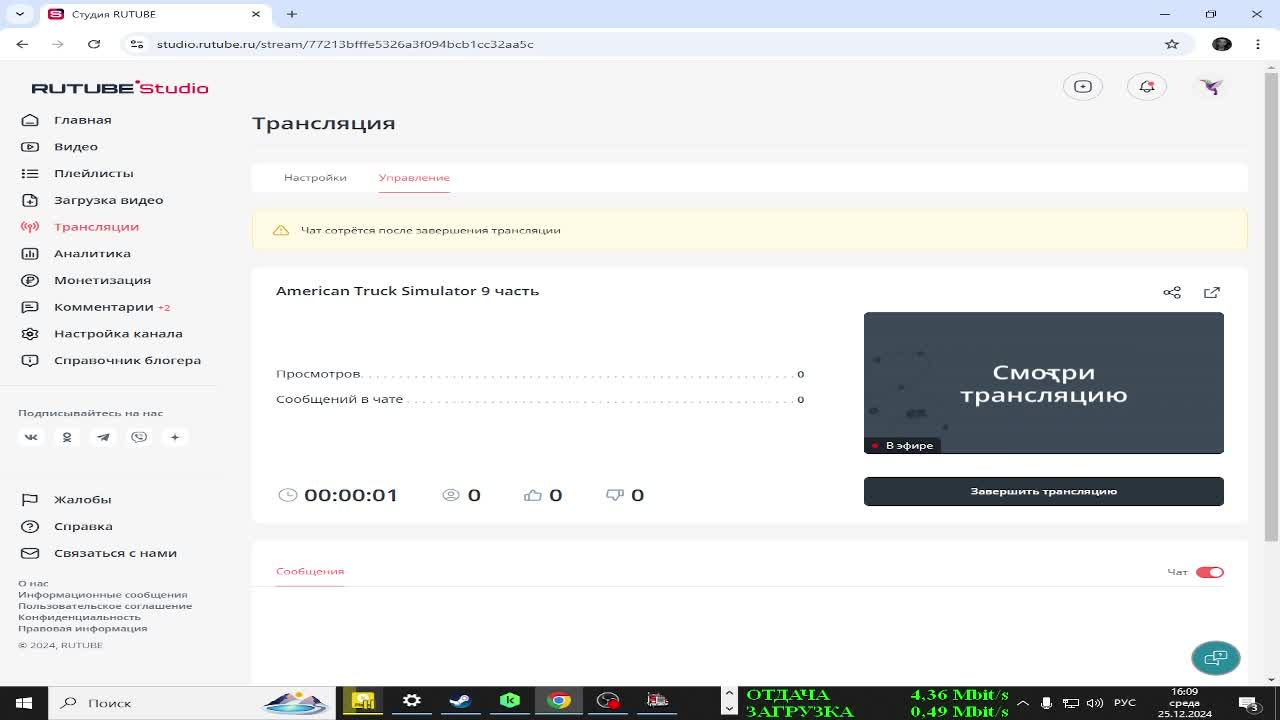Click the Odnoklassniki social icon
This screenshot has width=1280, height=720.
67,437
